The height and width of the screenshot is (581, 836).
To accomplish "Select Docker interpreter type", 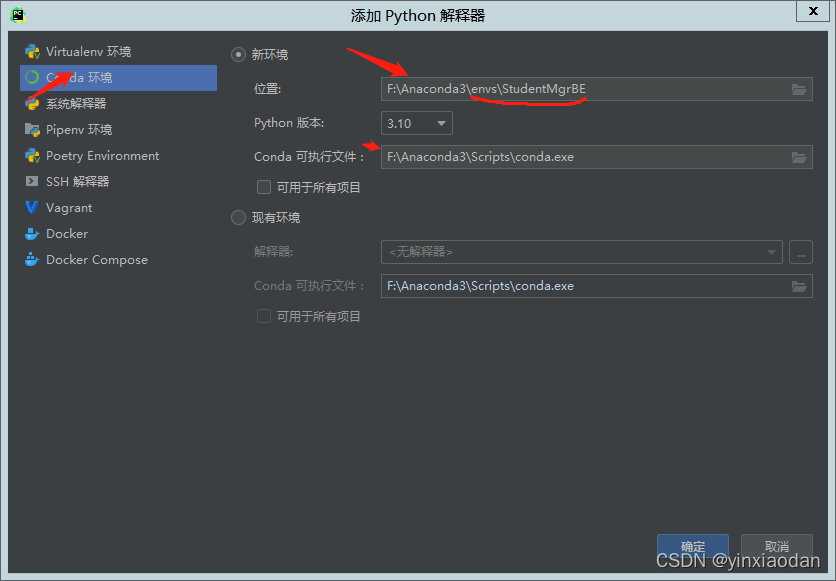I will click(118, 233).
